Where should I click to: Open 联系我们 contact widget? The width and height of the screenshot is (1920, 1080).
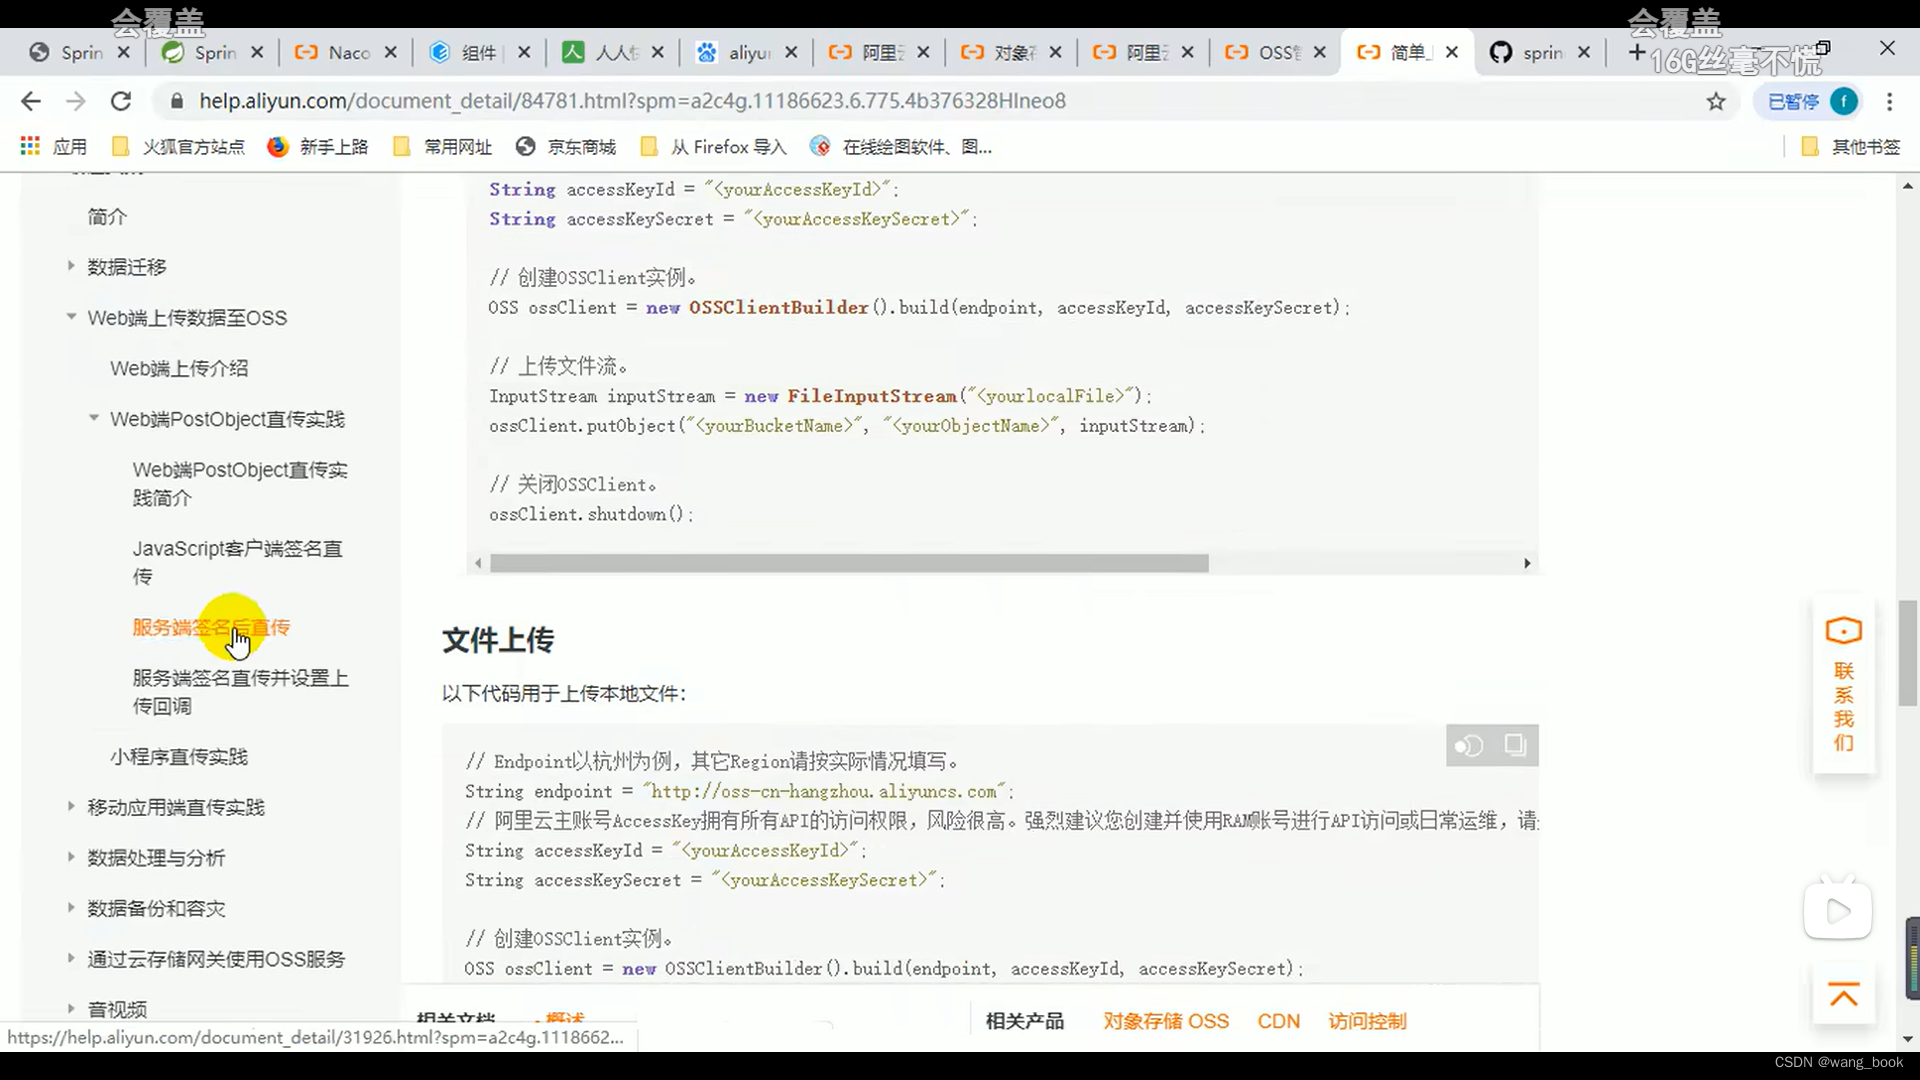click(1844, 686)
